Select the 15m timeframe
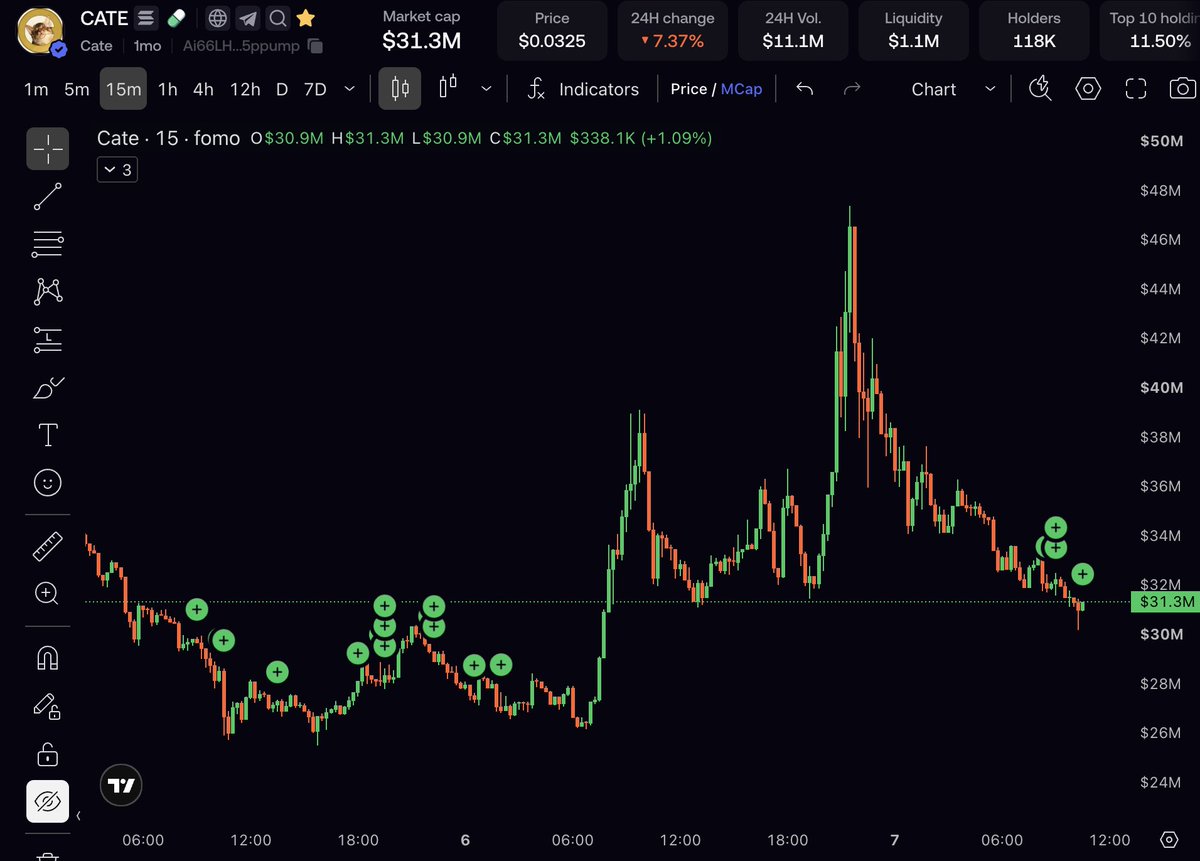 click(123, 89)
